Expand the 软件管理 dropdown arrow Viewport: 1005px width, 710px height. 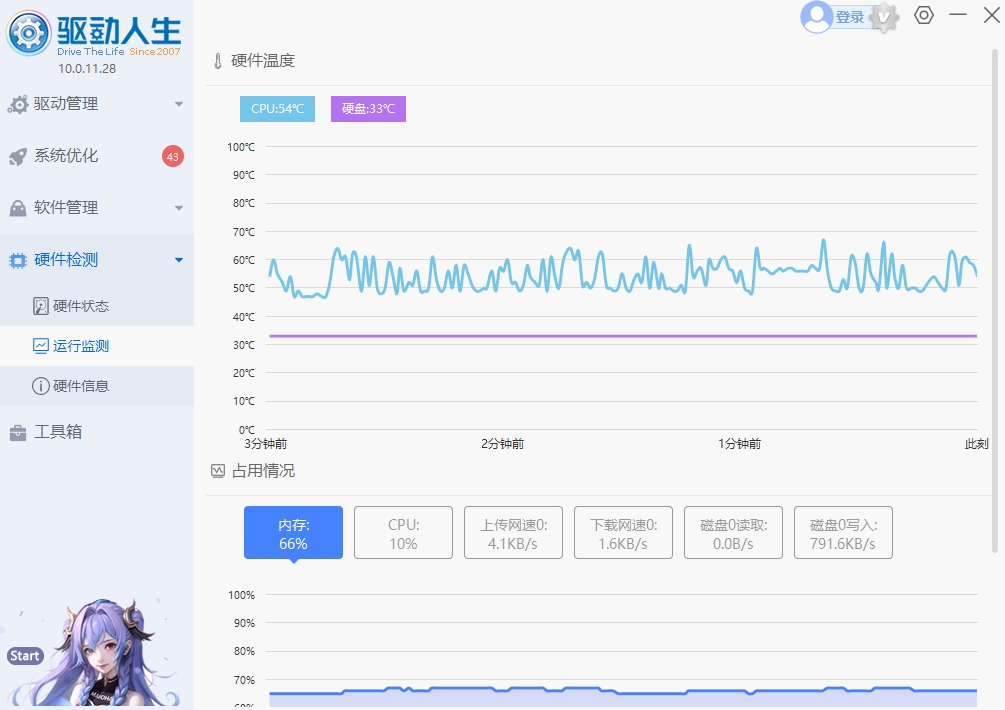[x=180, y=207]
